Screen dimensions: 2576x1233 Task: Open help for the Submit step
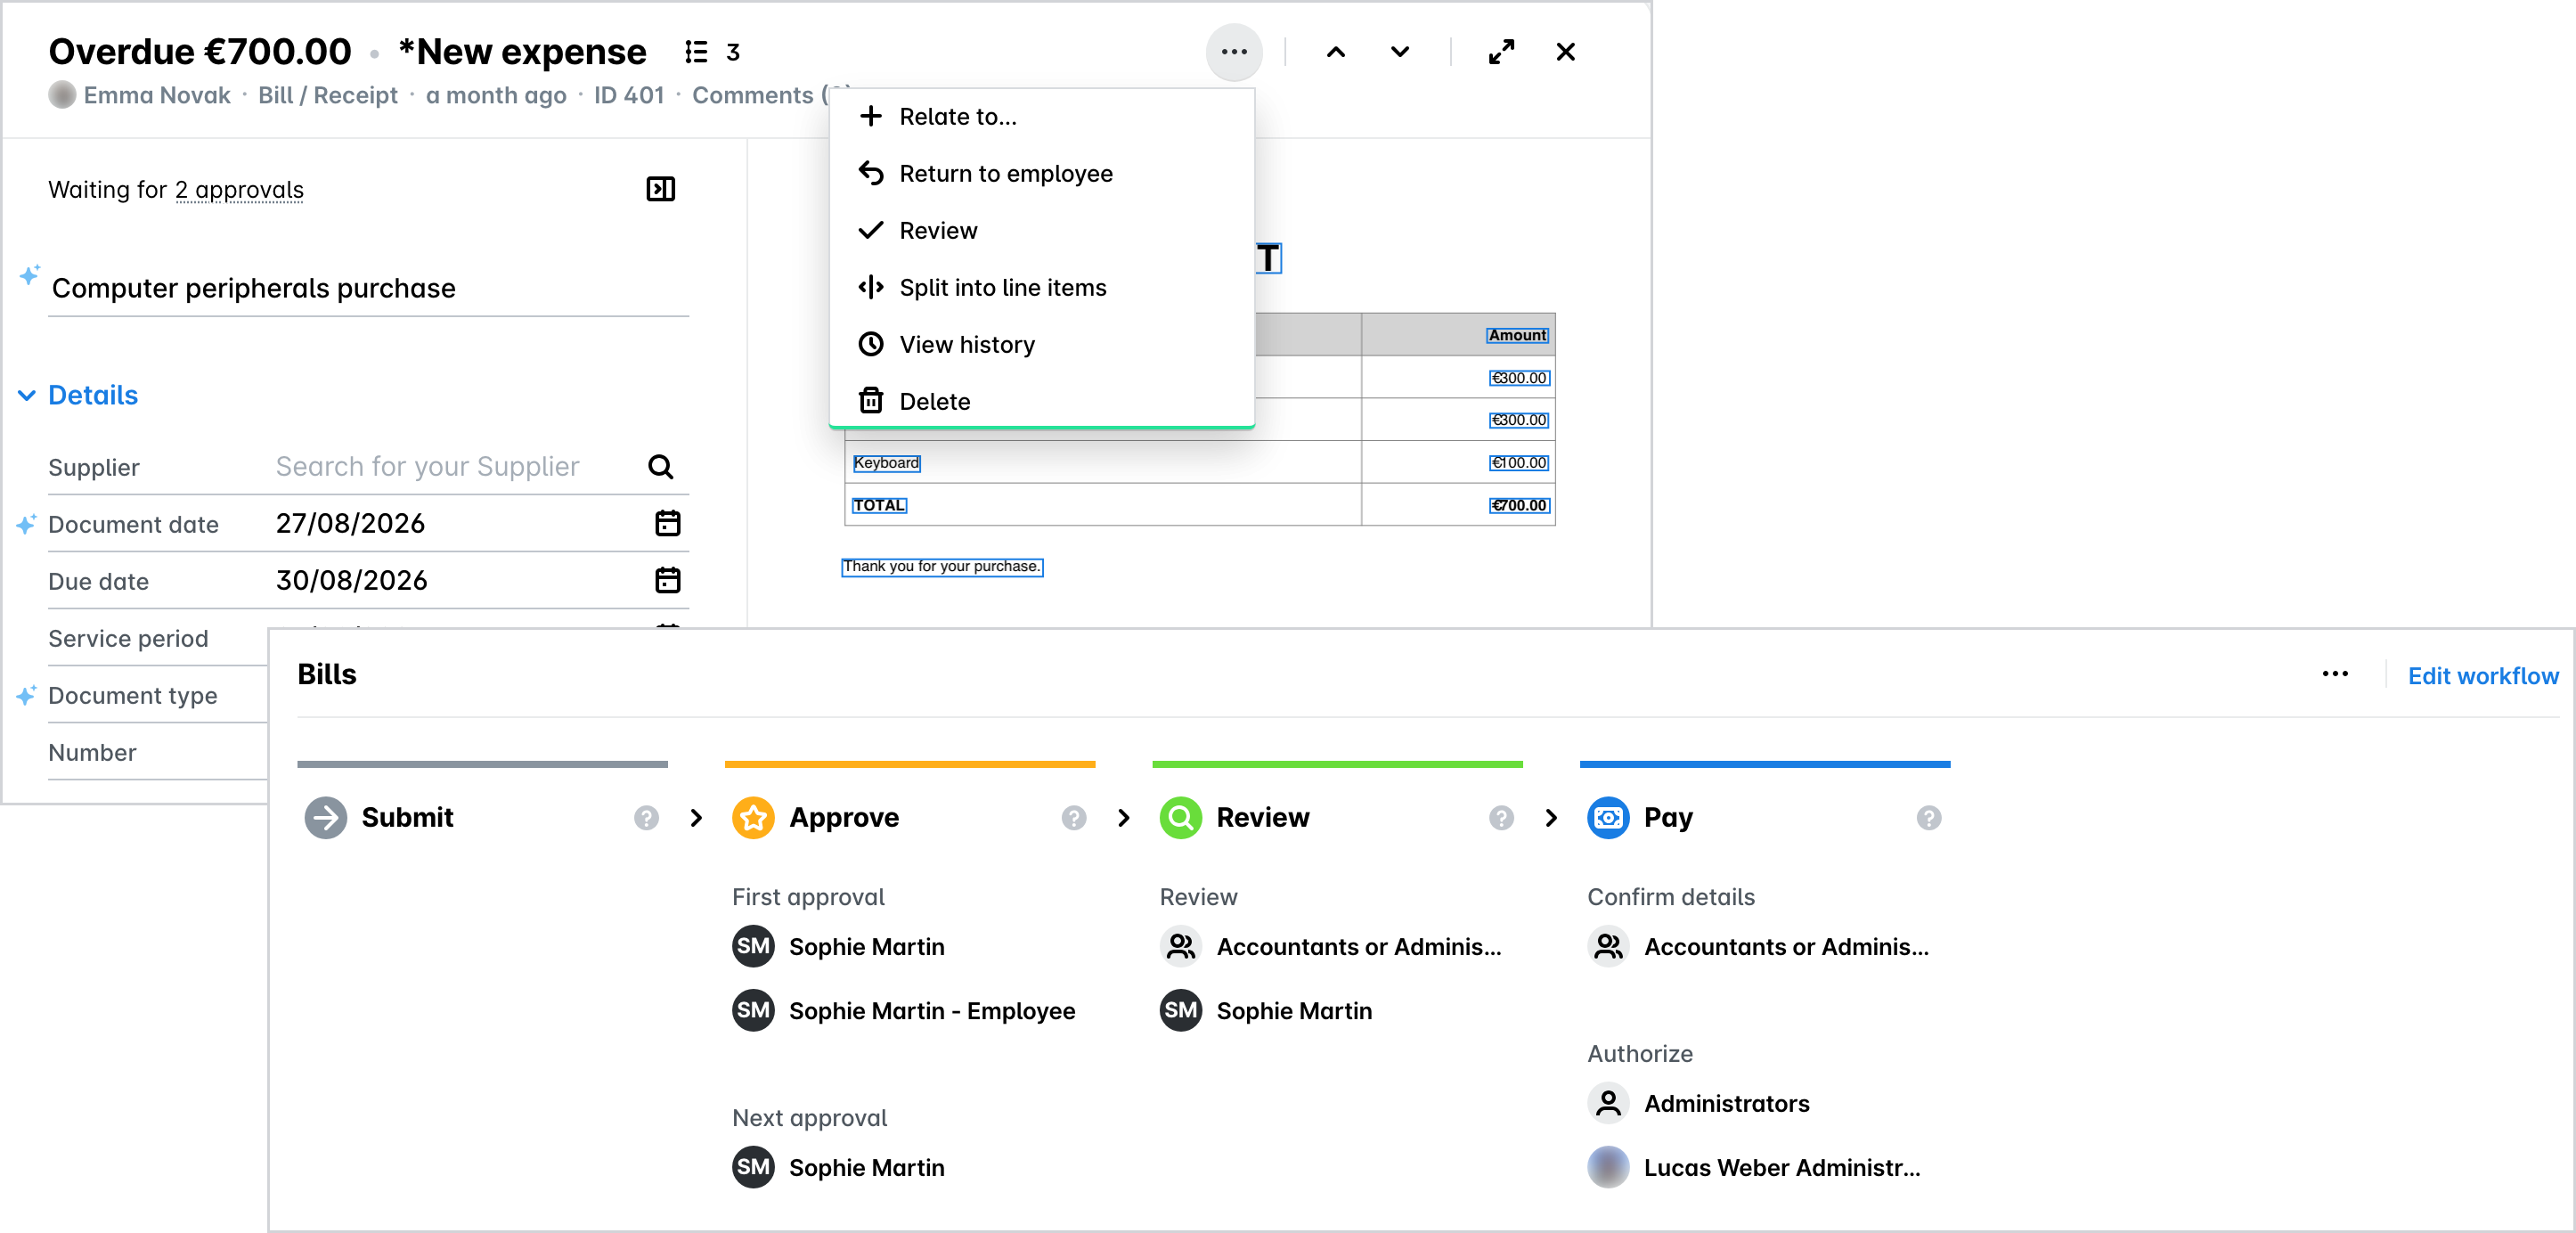click(x=646, y=818)
